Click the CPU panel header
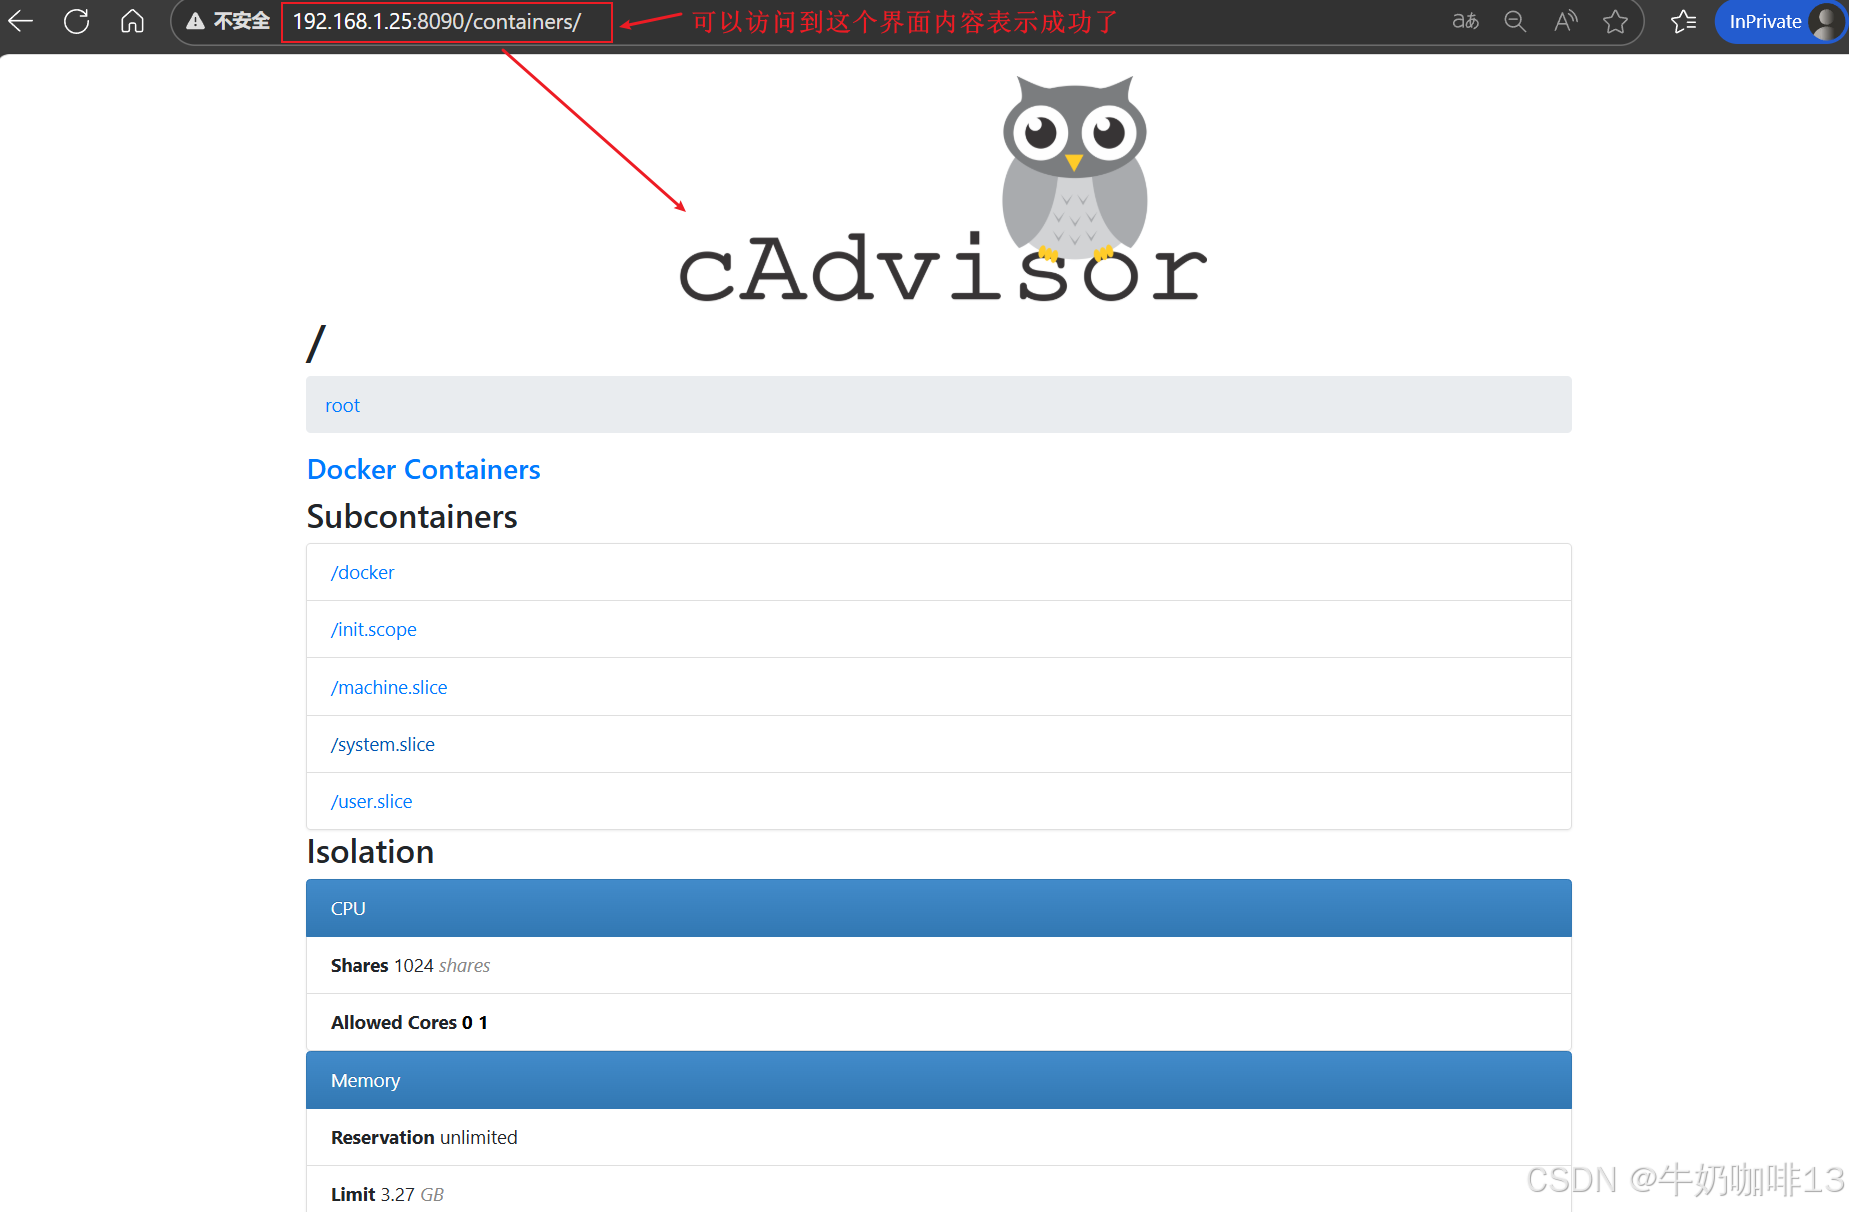This screenshot has width=1849, height=1212. point(939,908)
